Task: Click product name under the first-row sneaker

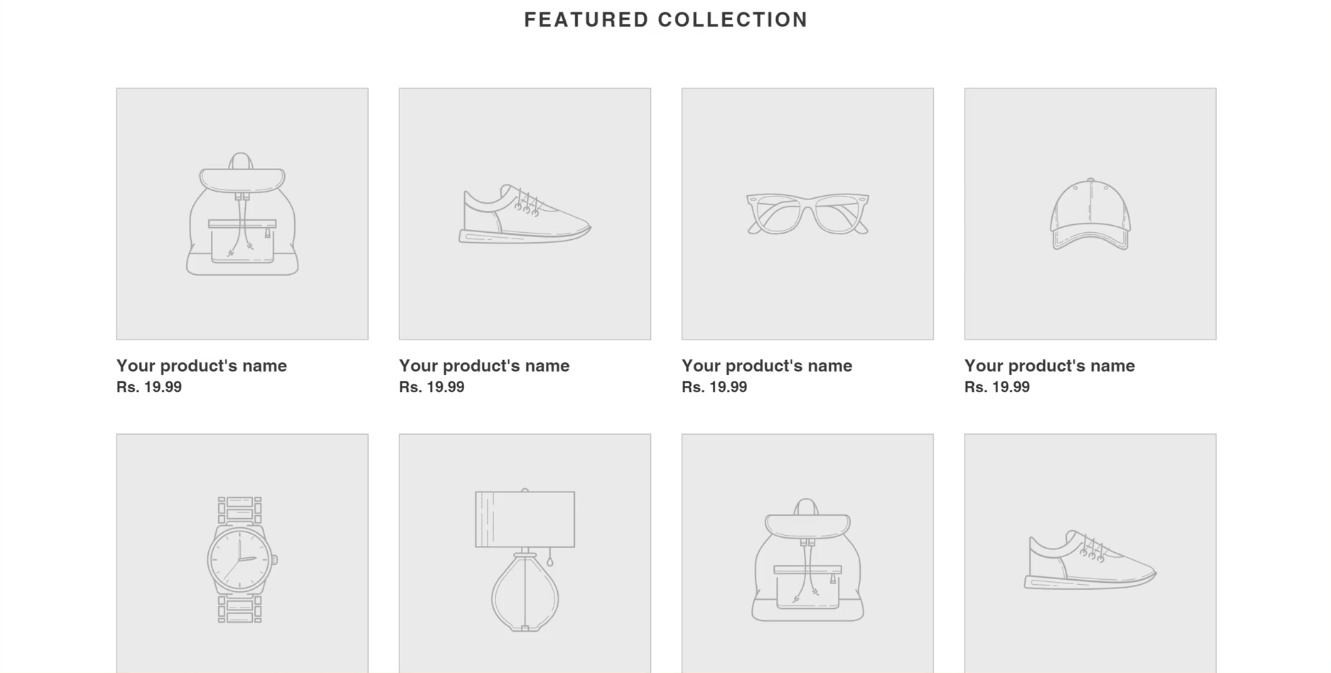Action: point(485,366)
